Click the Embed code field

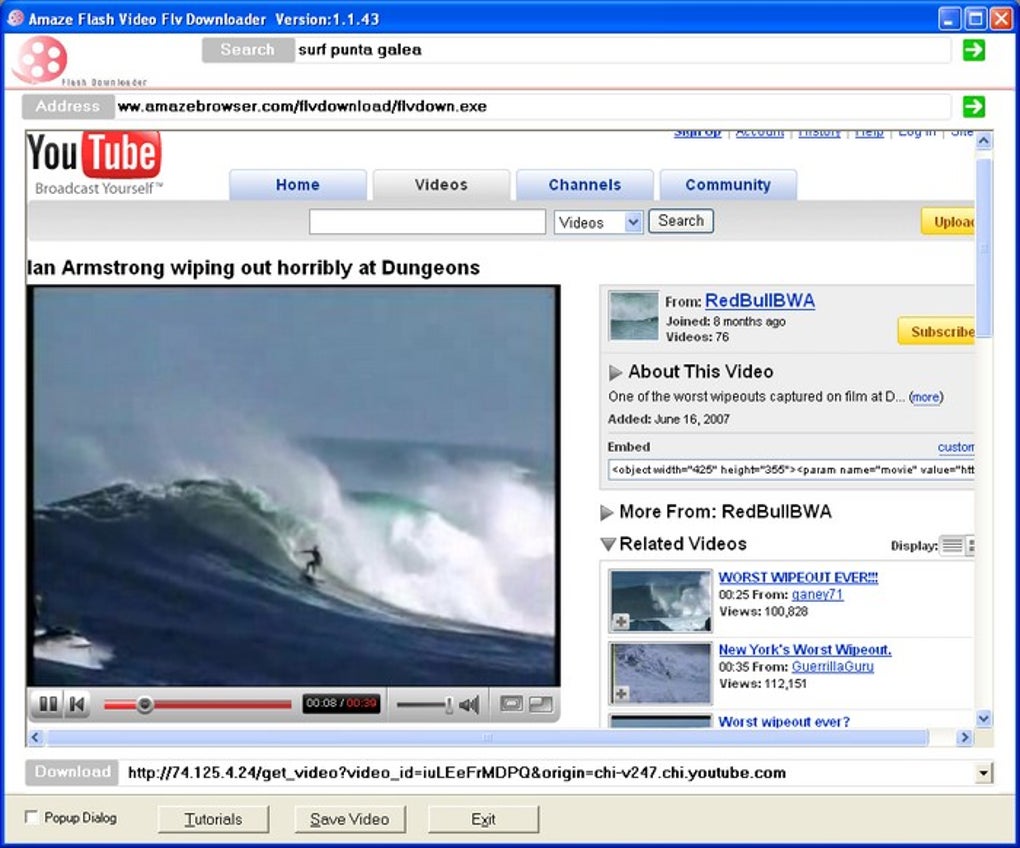coord(791,470)
